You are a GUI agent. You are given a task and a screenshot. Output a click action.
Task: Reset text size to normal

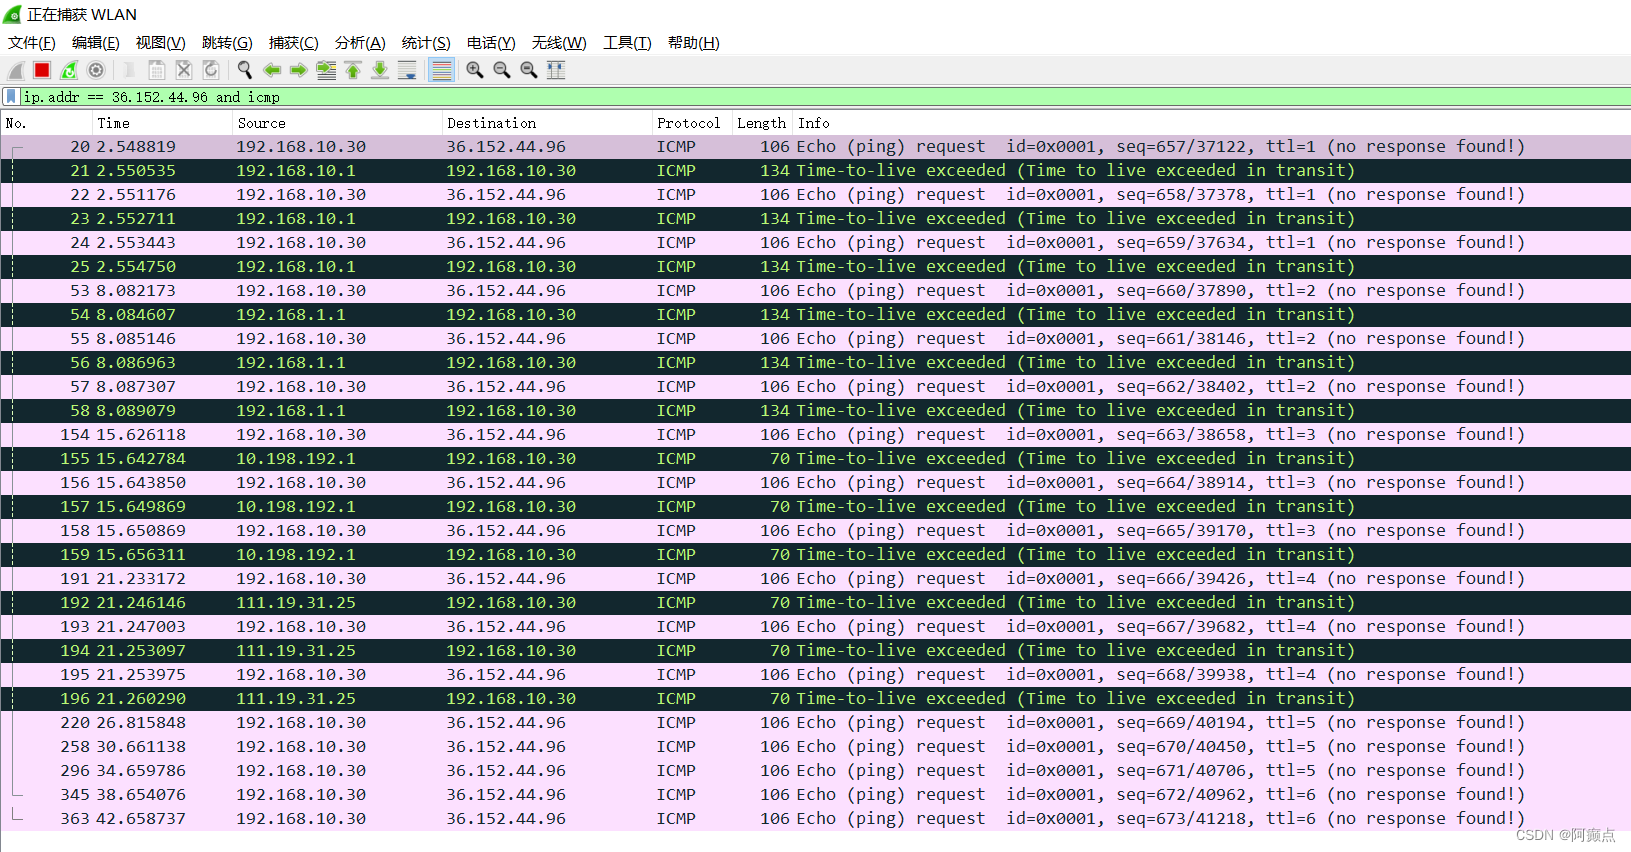tap(528, 70)
